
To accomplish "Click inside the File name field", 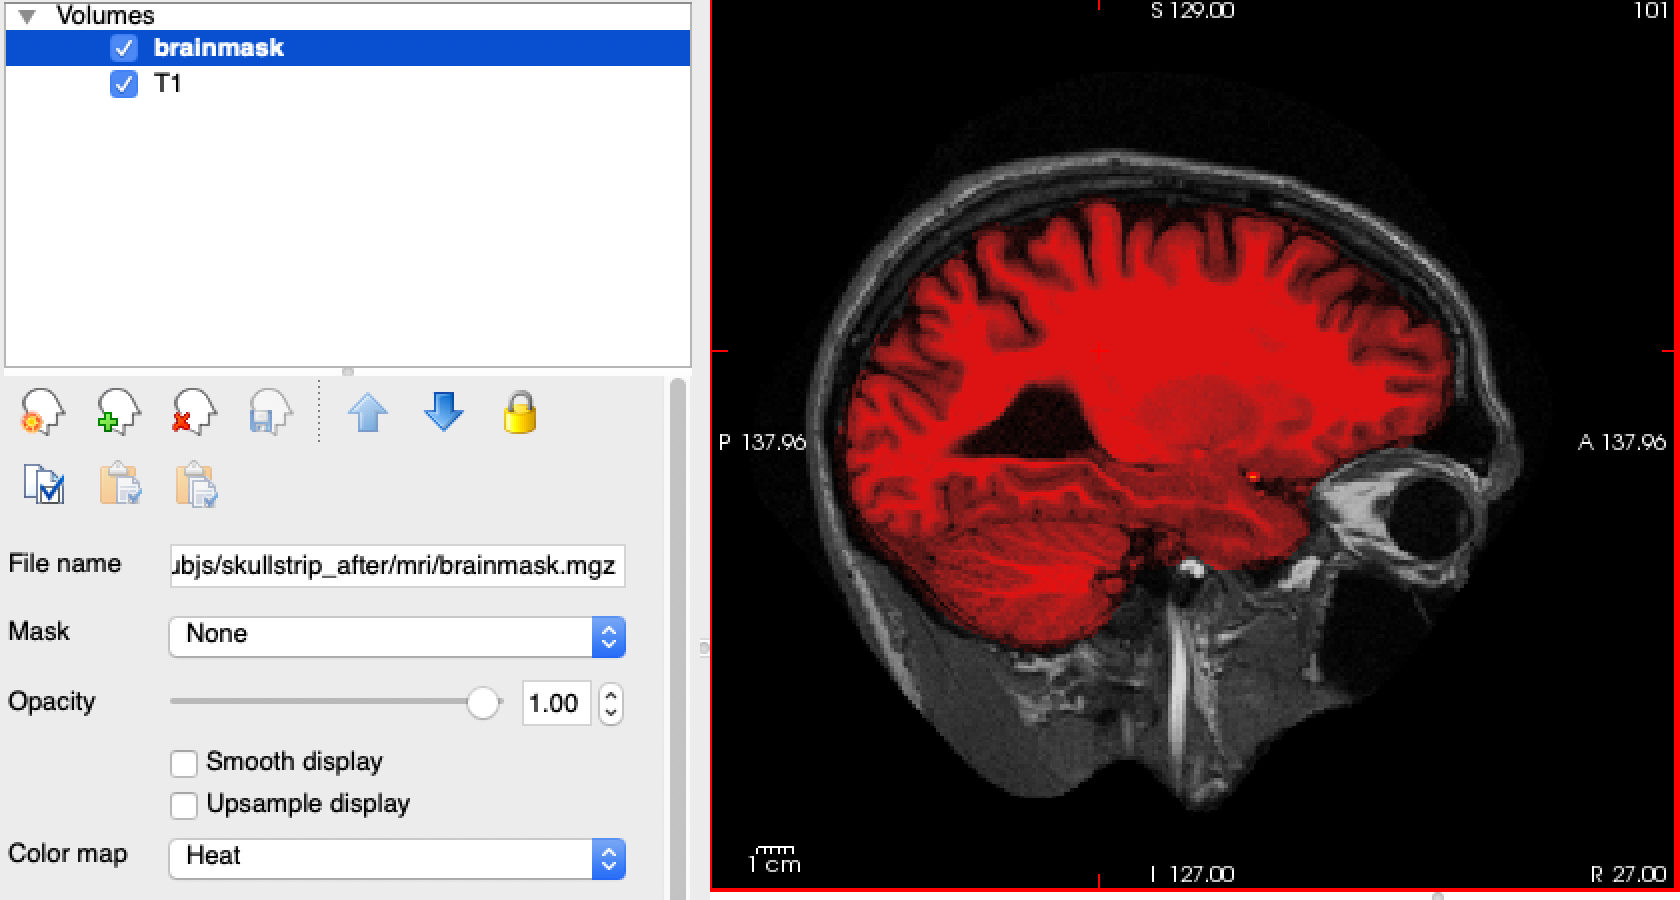I will pos(395,566).
